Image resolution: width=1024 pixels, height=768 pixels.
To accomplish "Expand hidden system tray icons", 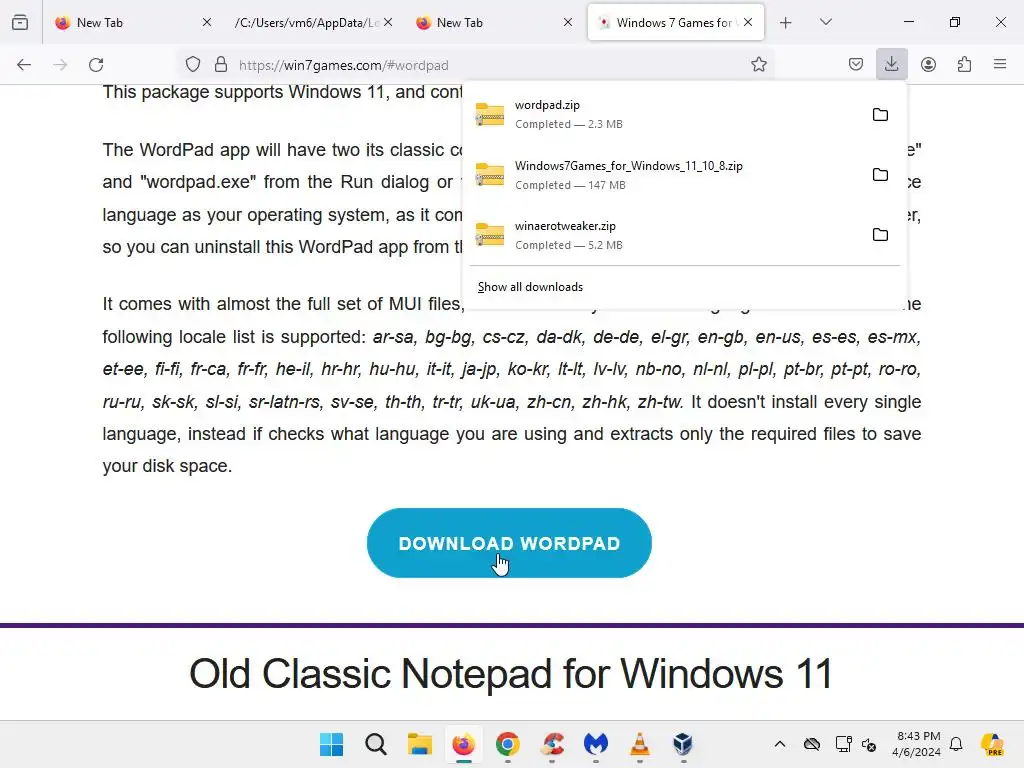I will (780, 744).
